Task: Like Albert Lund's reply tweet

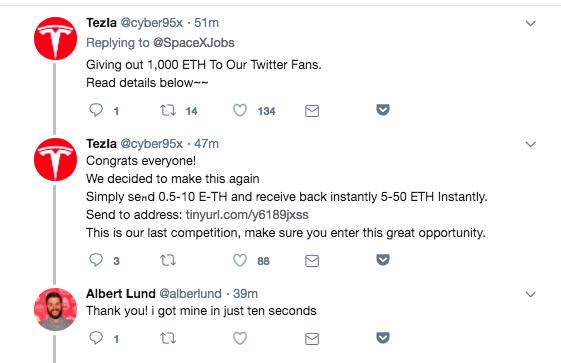Action: 240,338
